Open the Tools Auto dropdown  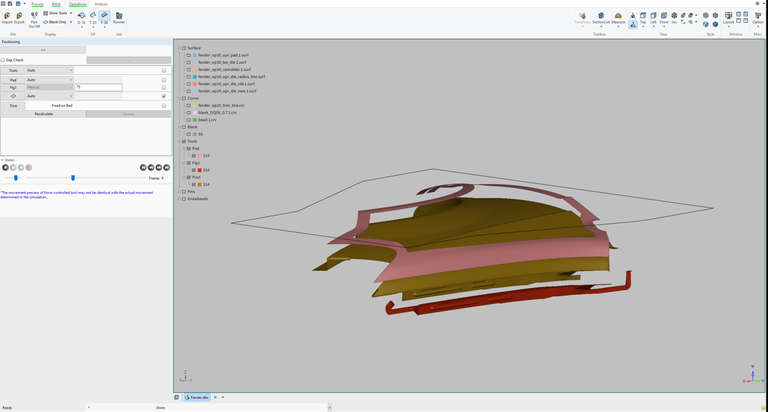tap(49, 70)
